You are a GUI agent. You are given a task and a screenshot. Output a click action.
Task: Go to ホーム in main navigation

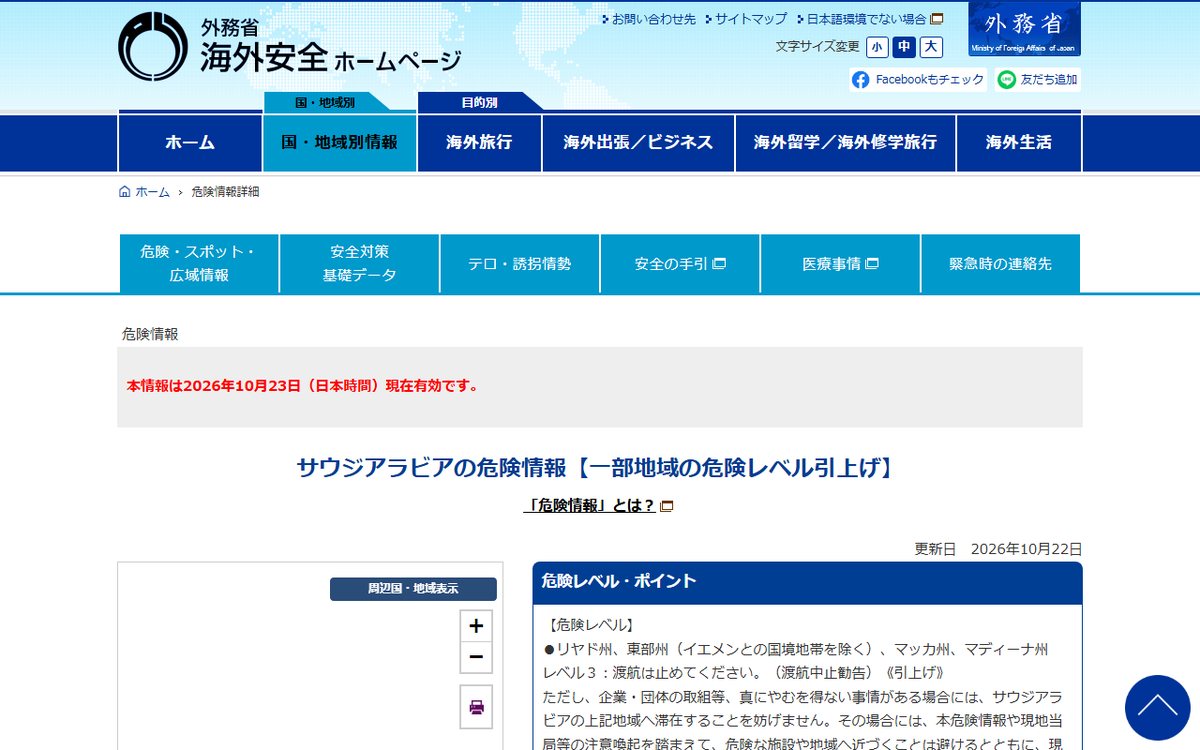[190, 143]
